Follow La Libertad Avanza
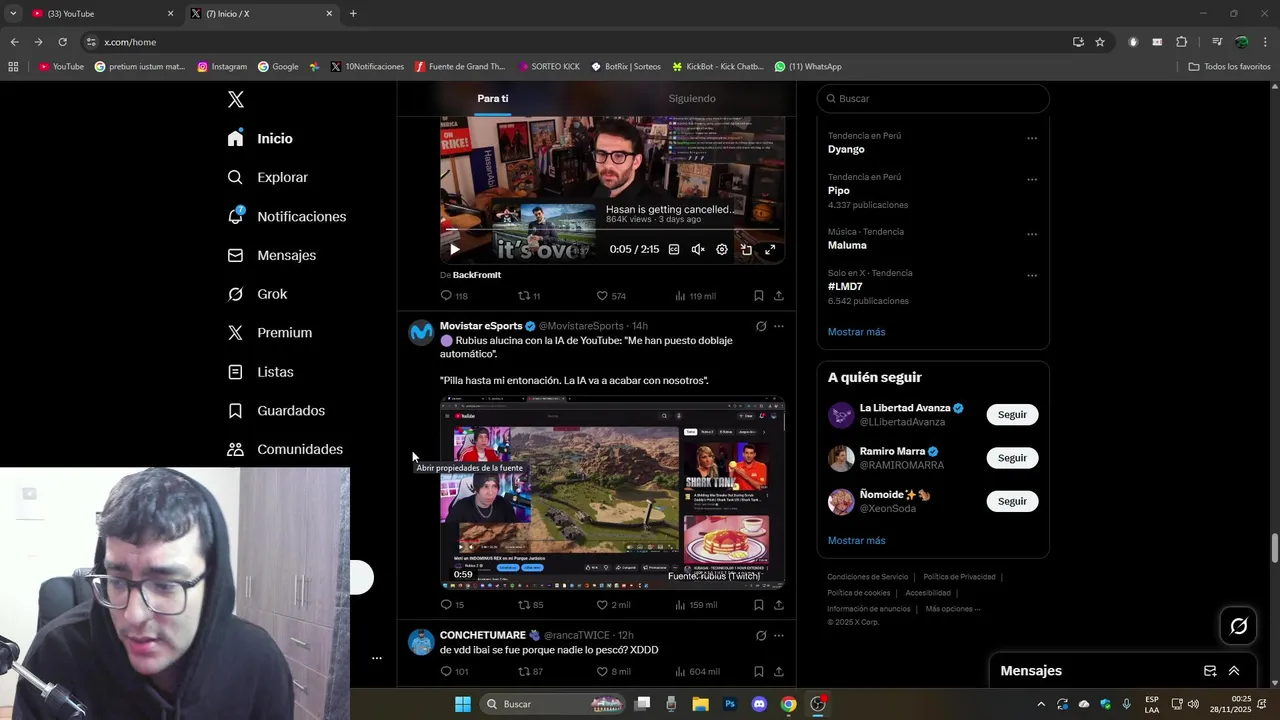This screenshot has width=1280, height=720. click(1012, 414)
